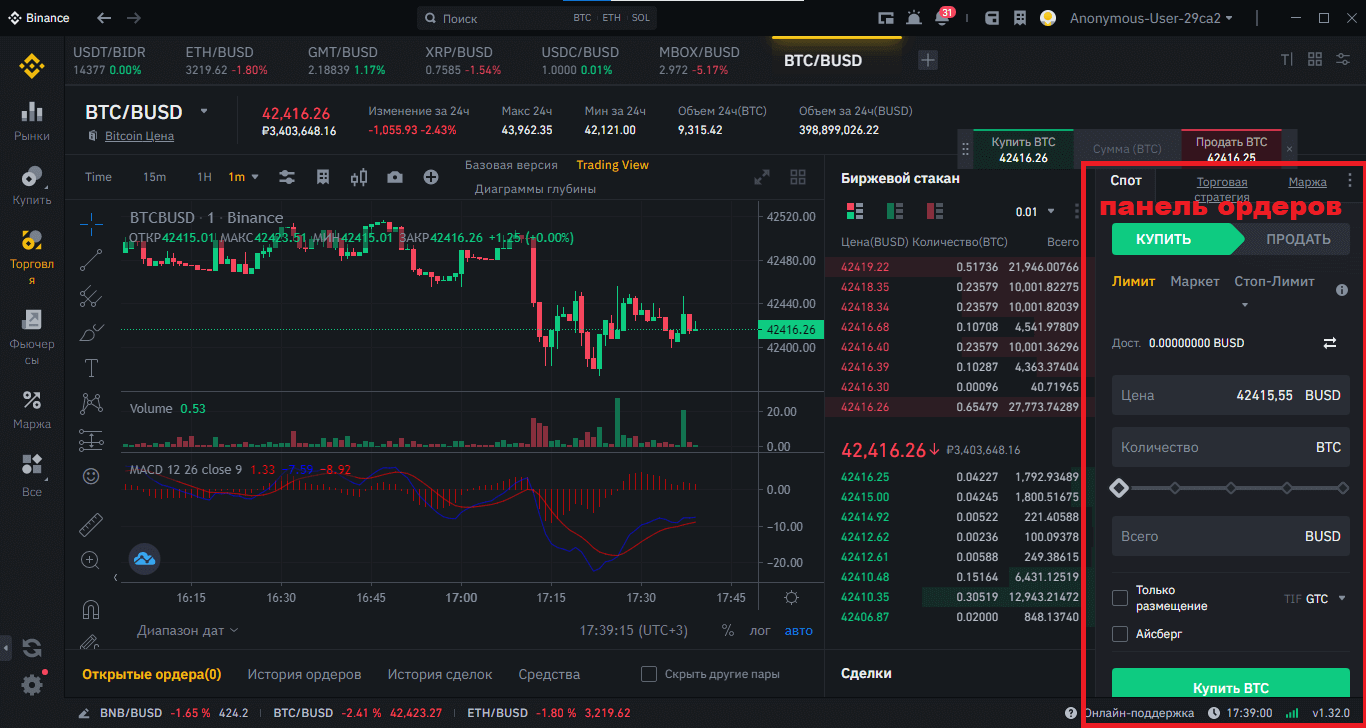Screen dimensions: 1366x728
Task: Select the text tool in the drawing toolbar
Action: pos(91,368)
